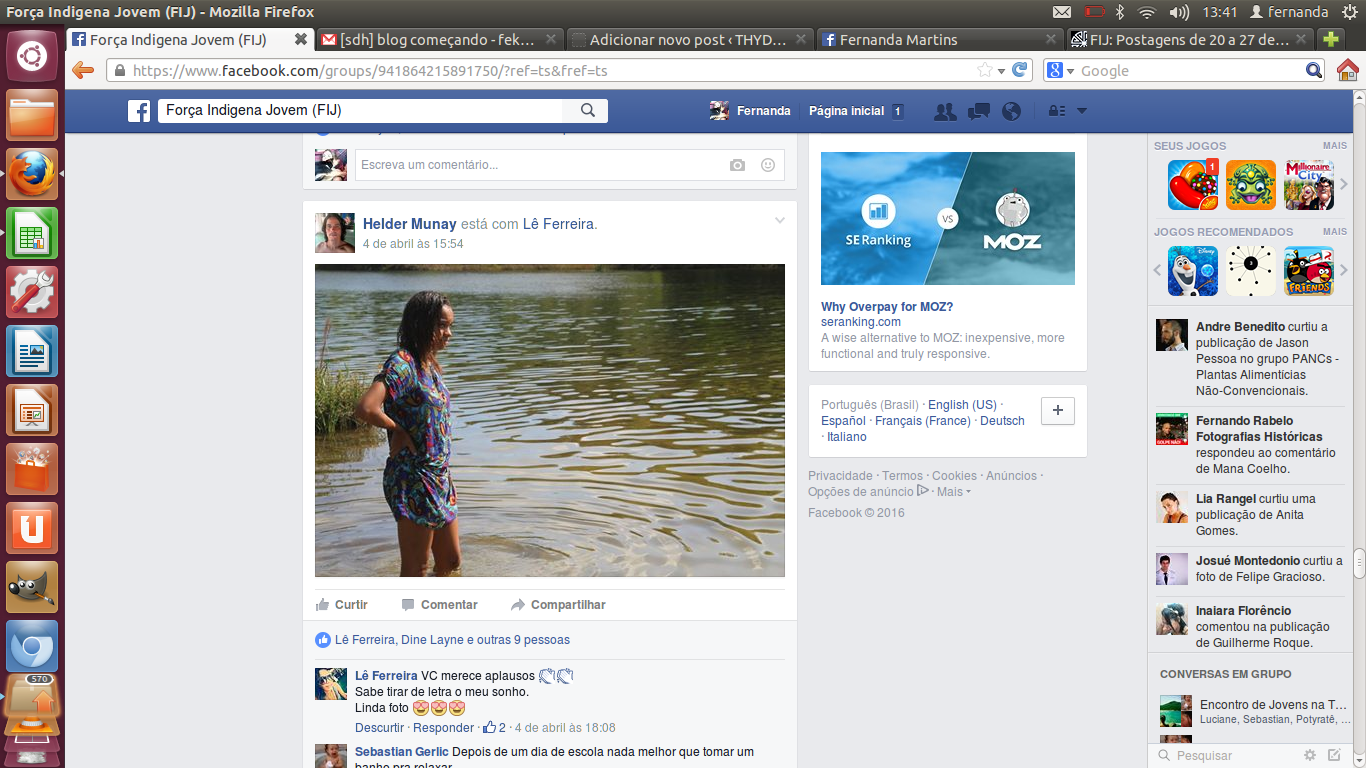Click Comentar on the post

tap(440, 605)
